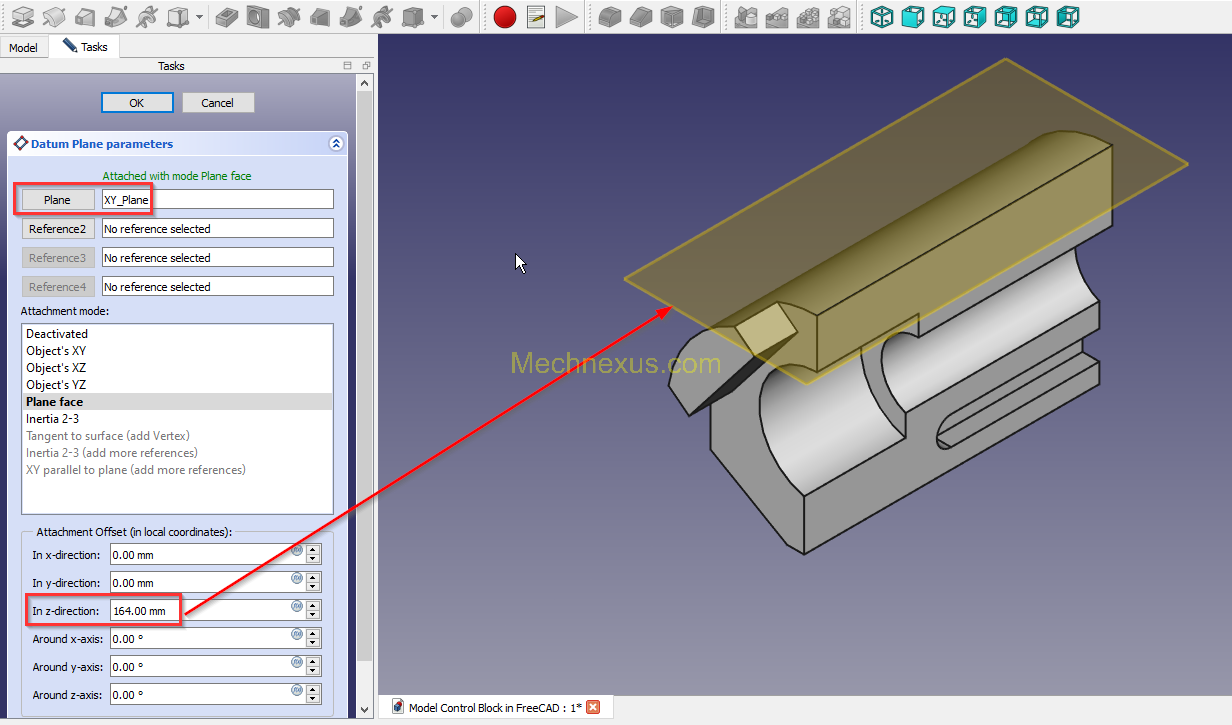Open the Macros dialog notepad icon

tap(536, 16)
